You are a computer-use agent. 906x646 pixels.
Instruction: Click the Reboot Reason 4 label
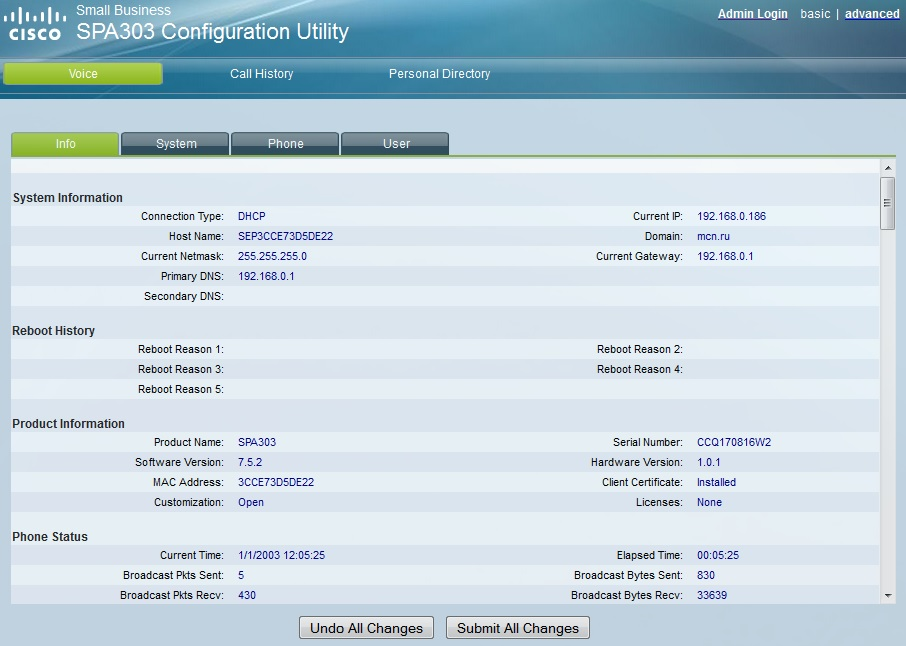tap(640, 369)
